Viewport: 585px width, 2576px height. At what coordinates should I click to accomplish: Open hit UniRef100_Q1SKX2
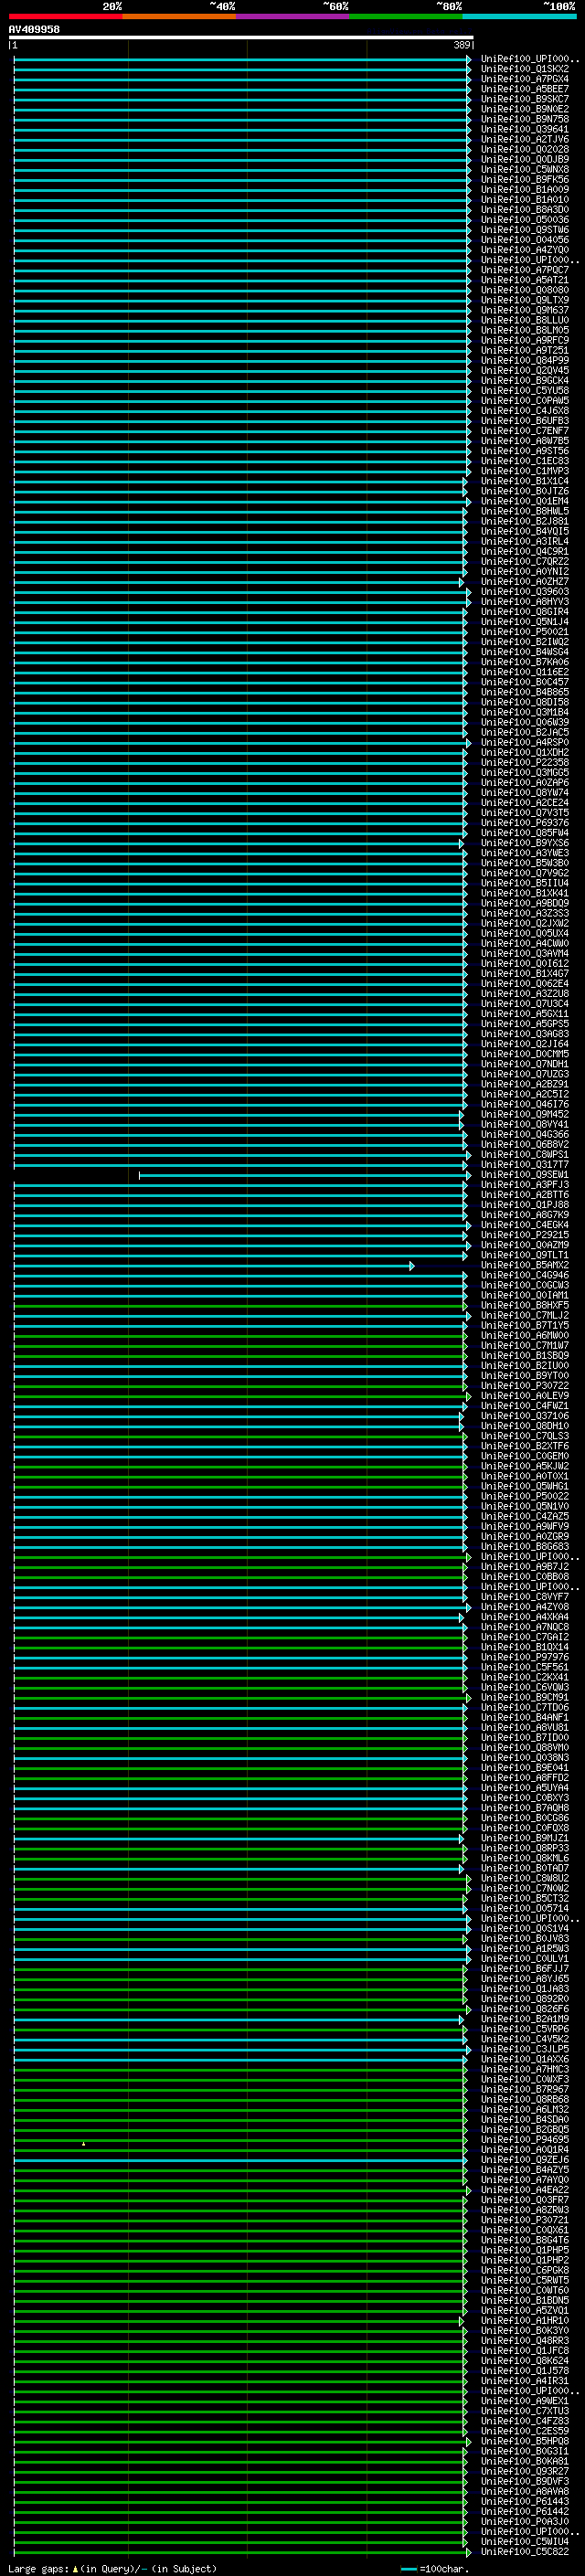524,69
